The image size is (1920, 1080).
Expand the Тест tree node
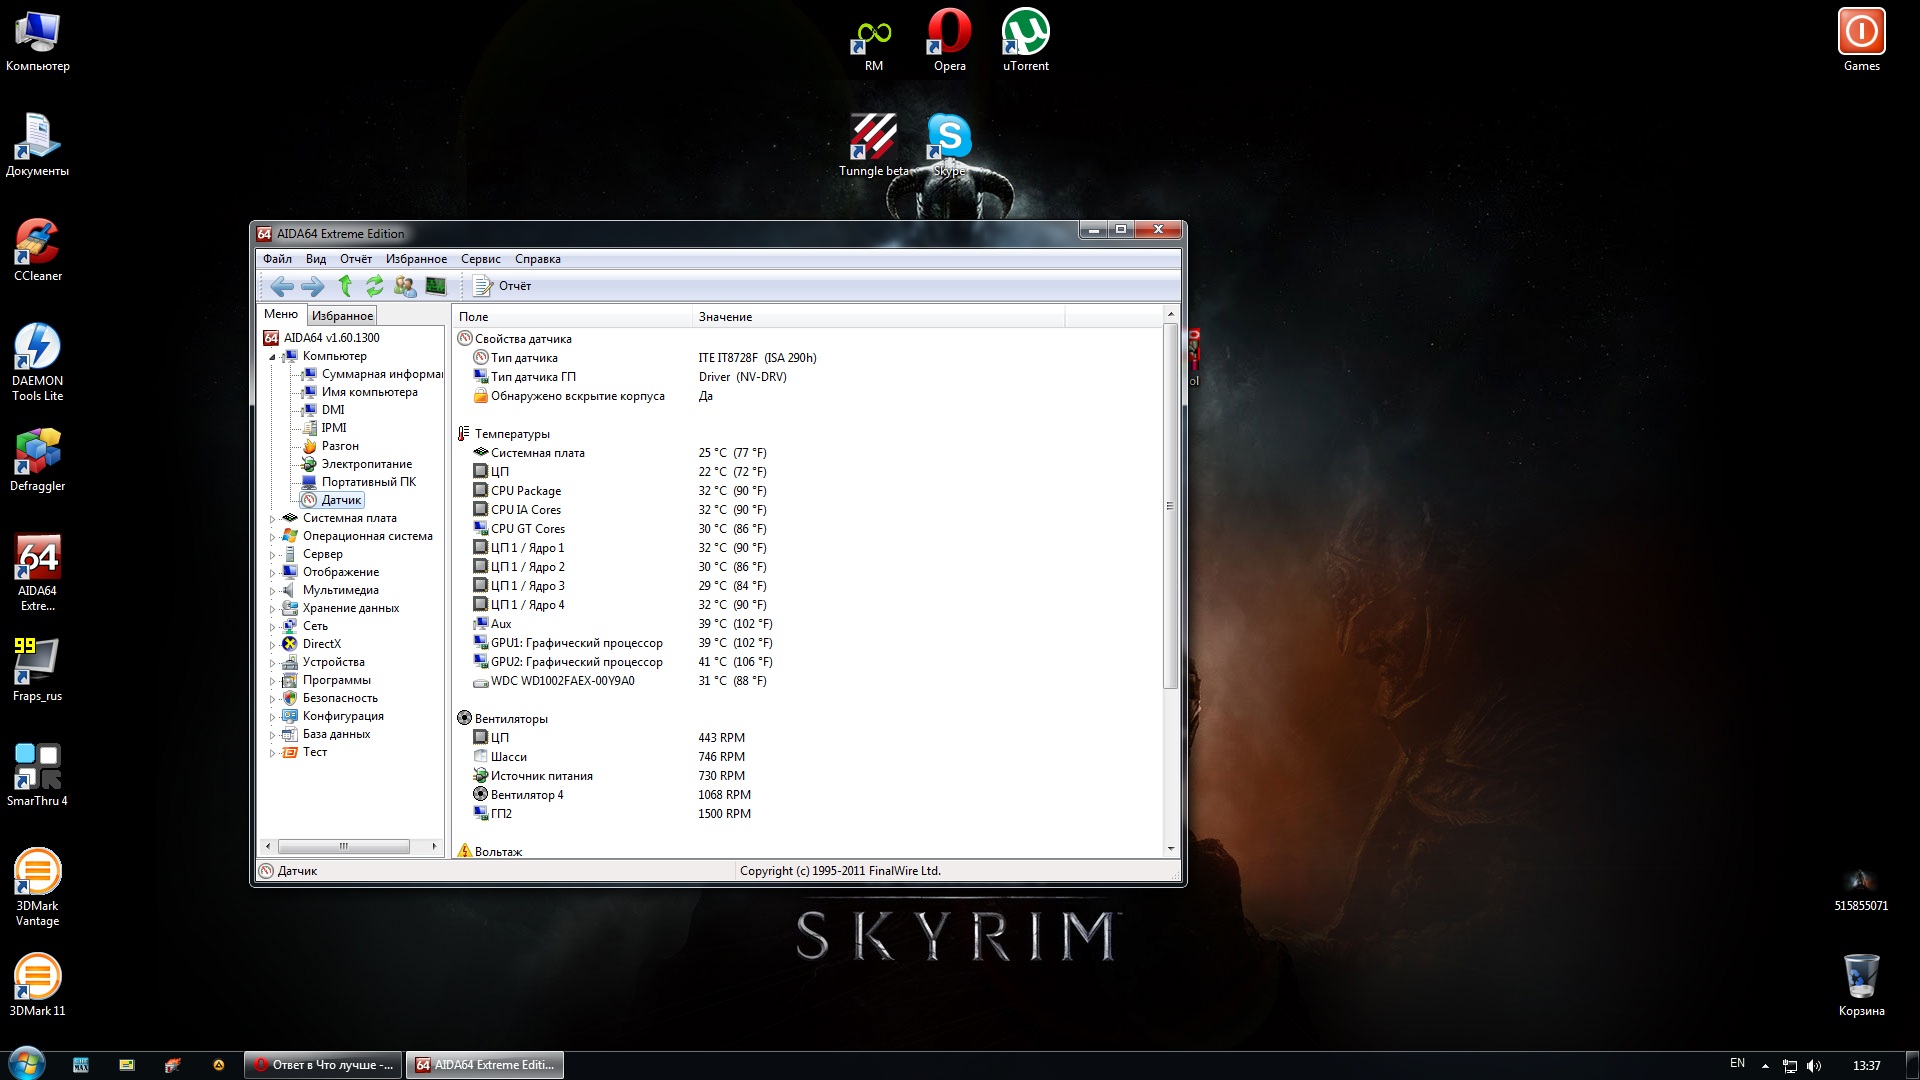pyautogui.click(x=272, y=753)
